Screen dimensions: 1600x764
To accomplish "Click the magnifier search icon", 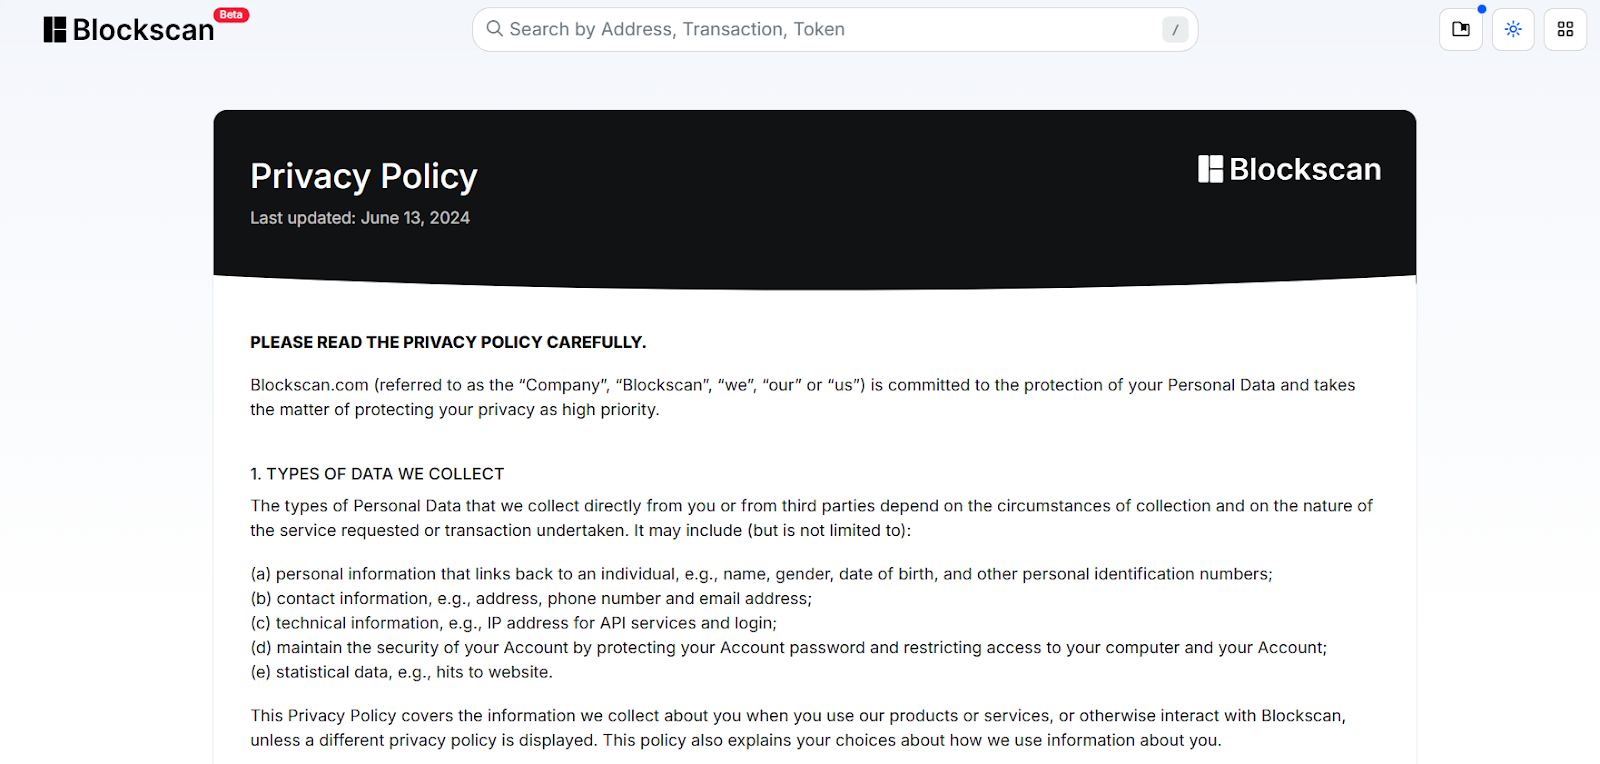I will pos(494,29).
